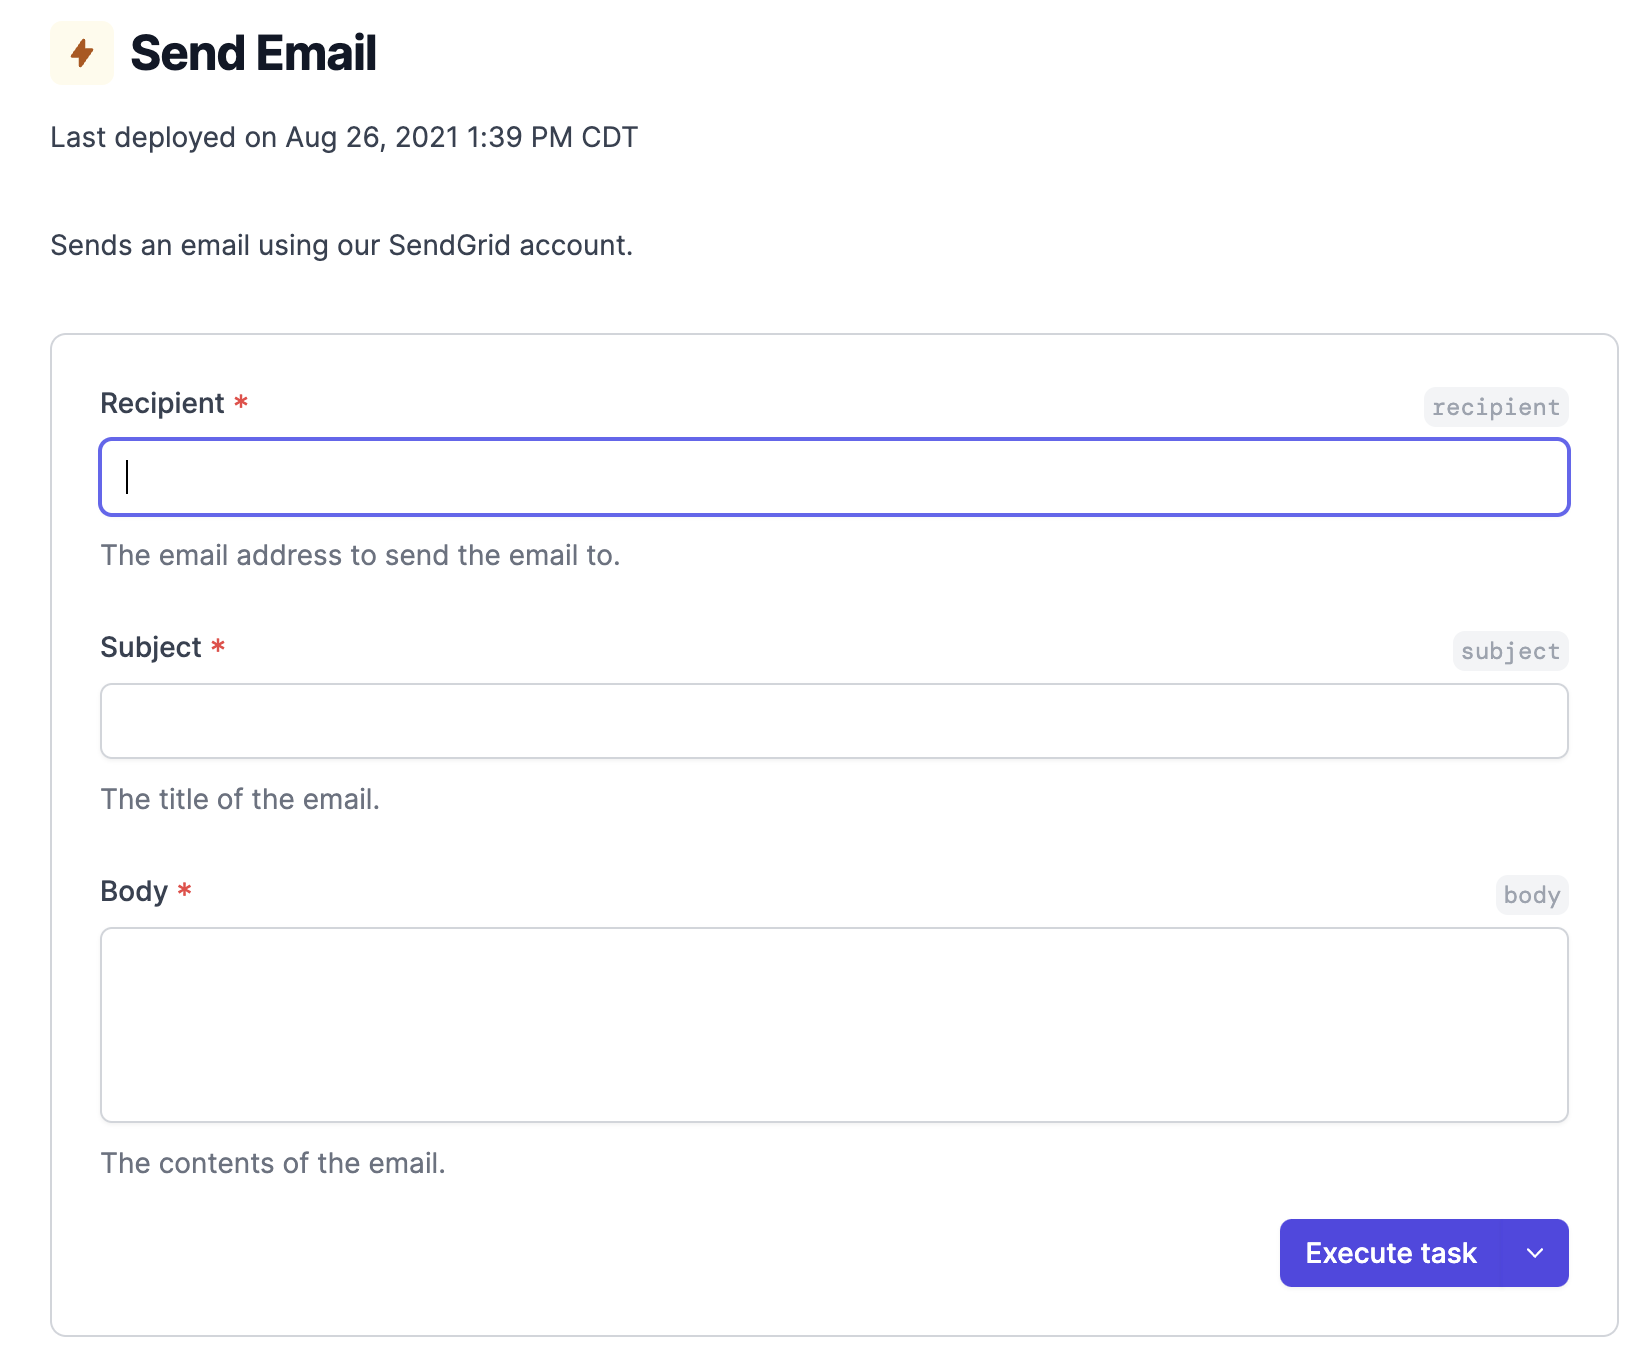Click 'The title of the email' hint
This screenshot has height=1356, width=1652.
[240, 799]
